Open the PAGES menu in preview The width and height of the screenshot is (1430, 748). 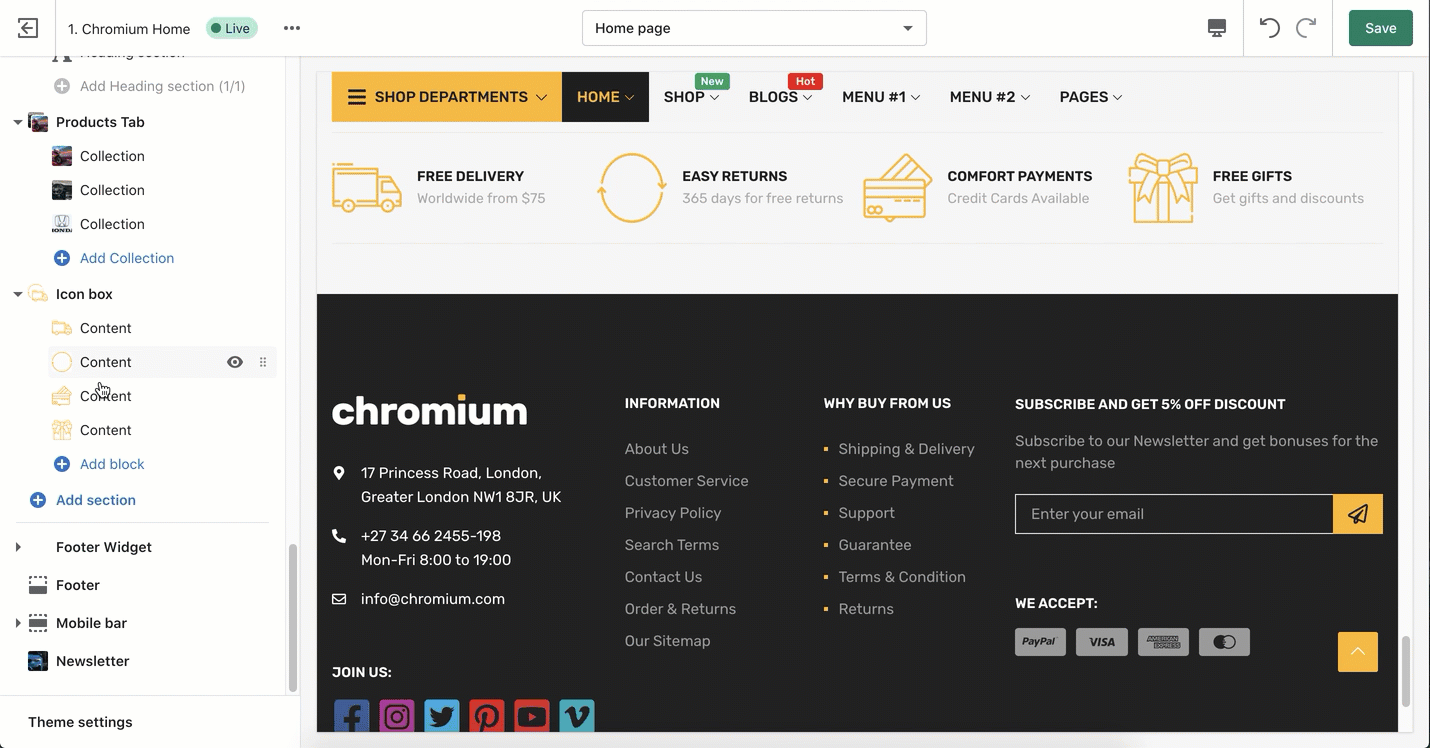pos(1091,97)
